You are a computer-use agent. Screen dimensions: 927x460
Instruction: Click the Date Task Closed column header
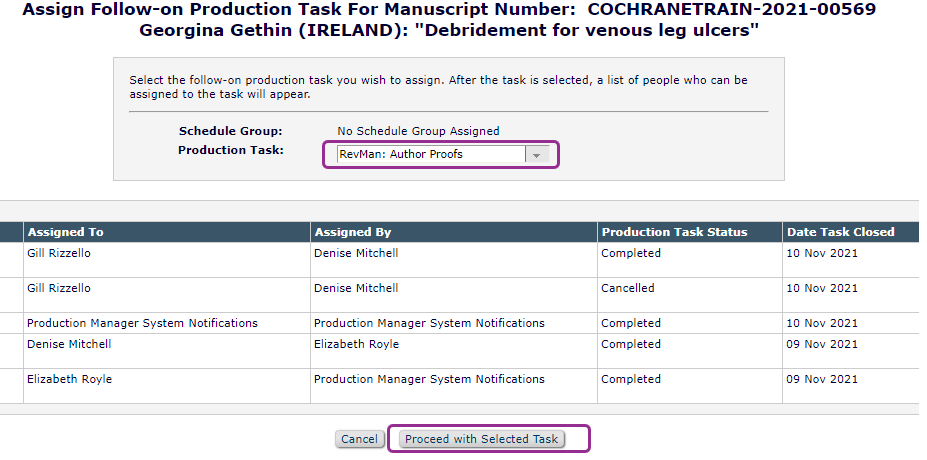pos(840,232)
